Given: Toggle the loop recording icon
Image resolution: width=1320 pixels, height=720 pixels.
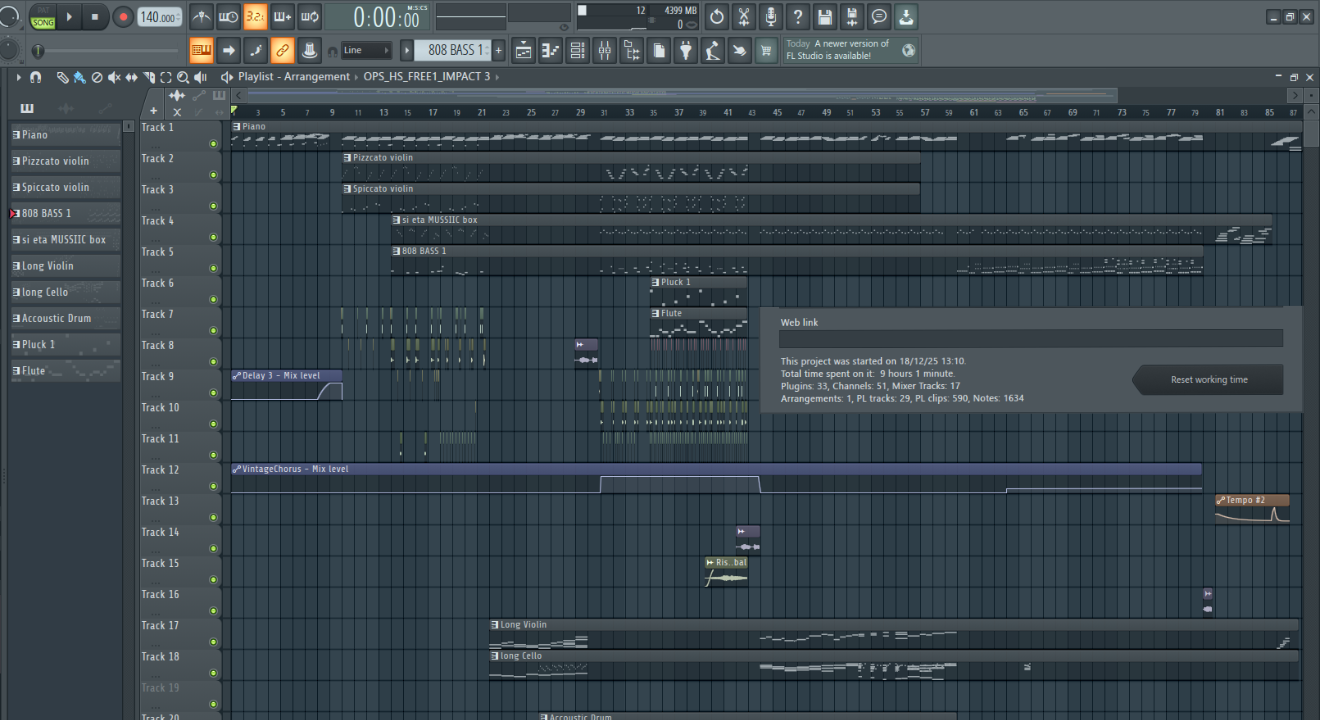Looking at the screenshot, I should (309, 16).
